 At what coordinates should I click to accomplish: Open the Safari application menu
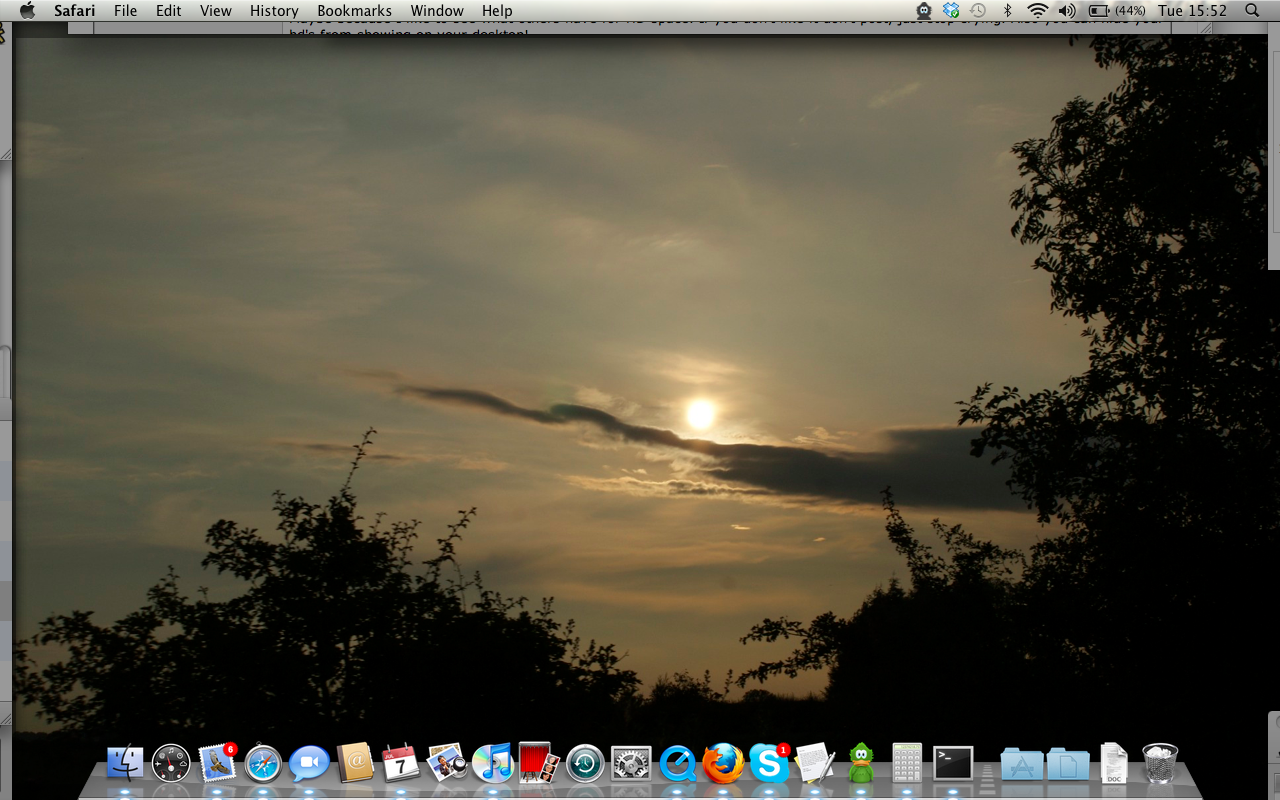pos(75,11)
